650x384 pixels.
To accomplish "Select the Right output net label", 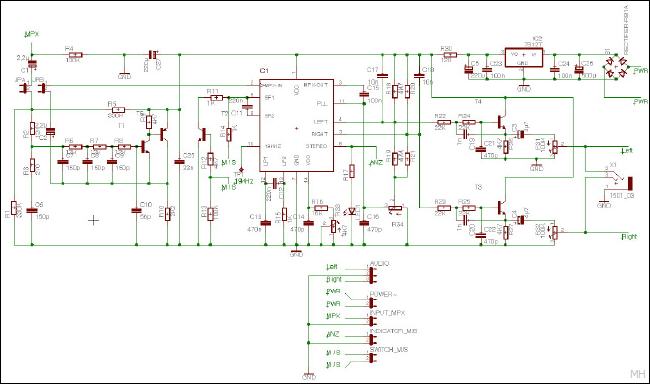I will (x=629, y=236).
